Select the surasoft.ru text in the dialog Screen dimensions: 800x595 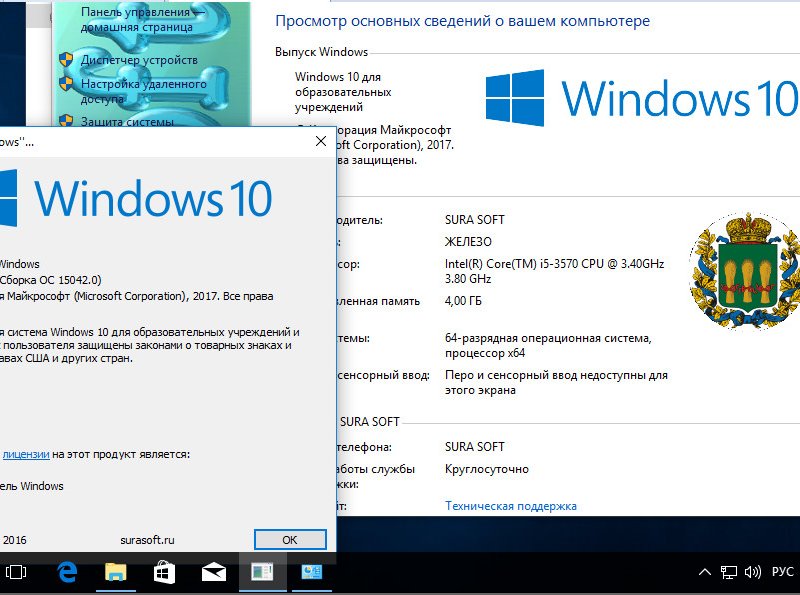click(147, 540)
